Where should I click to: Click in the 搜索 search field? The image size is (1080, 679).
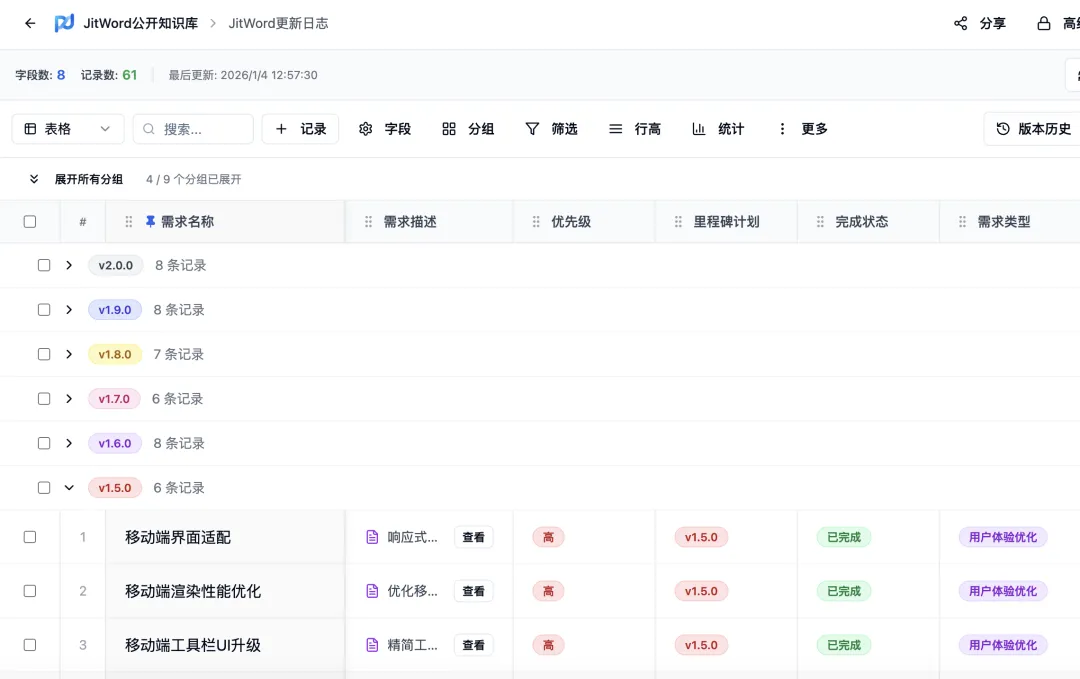193,129
